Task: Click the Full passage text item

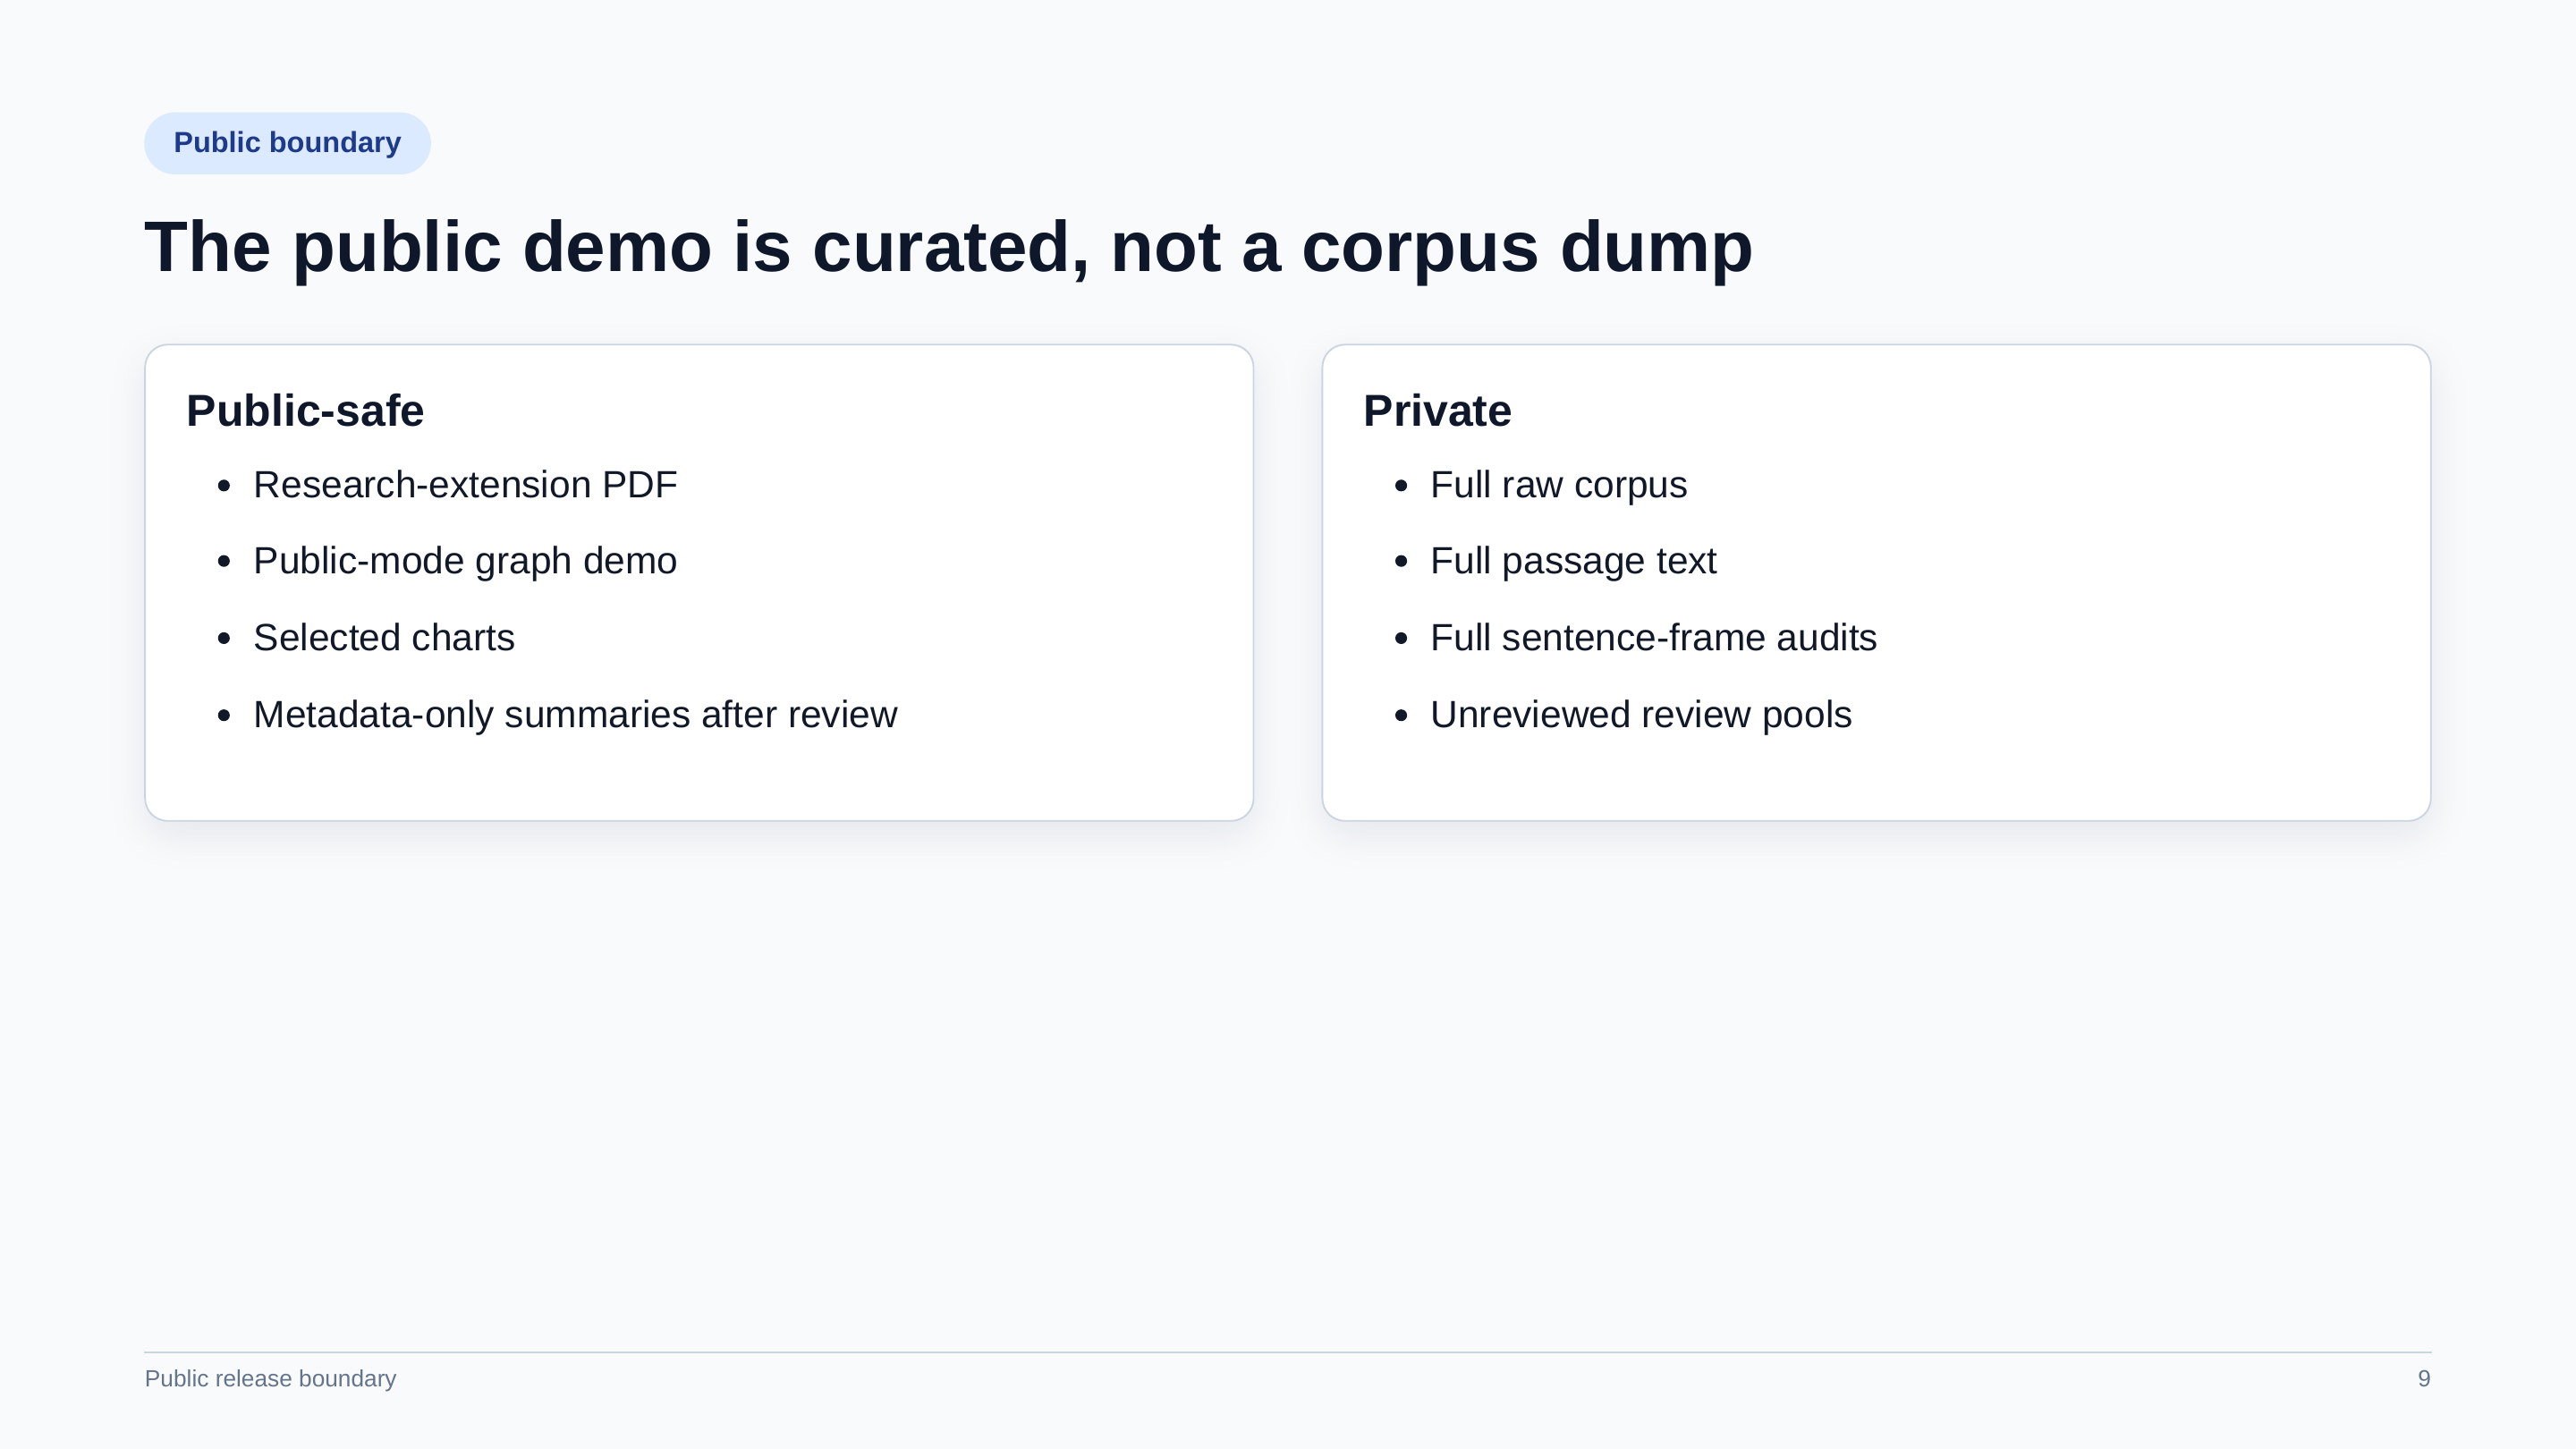Action: 1573,561
